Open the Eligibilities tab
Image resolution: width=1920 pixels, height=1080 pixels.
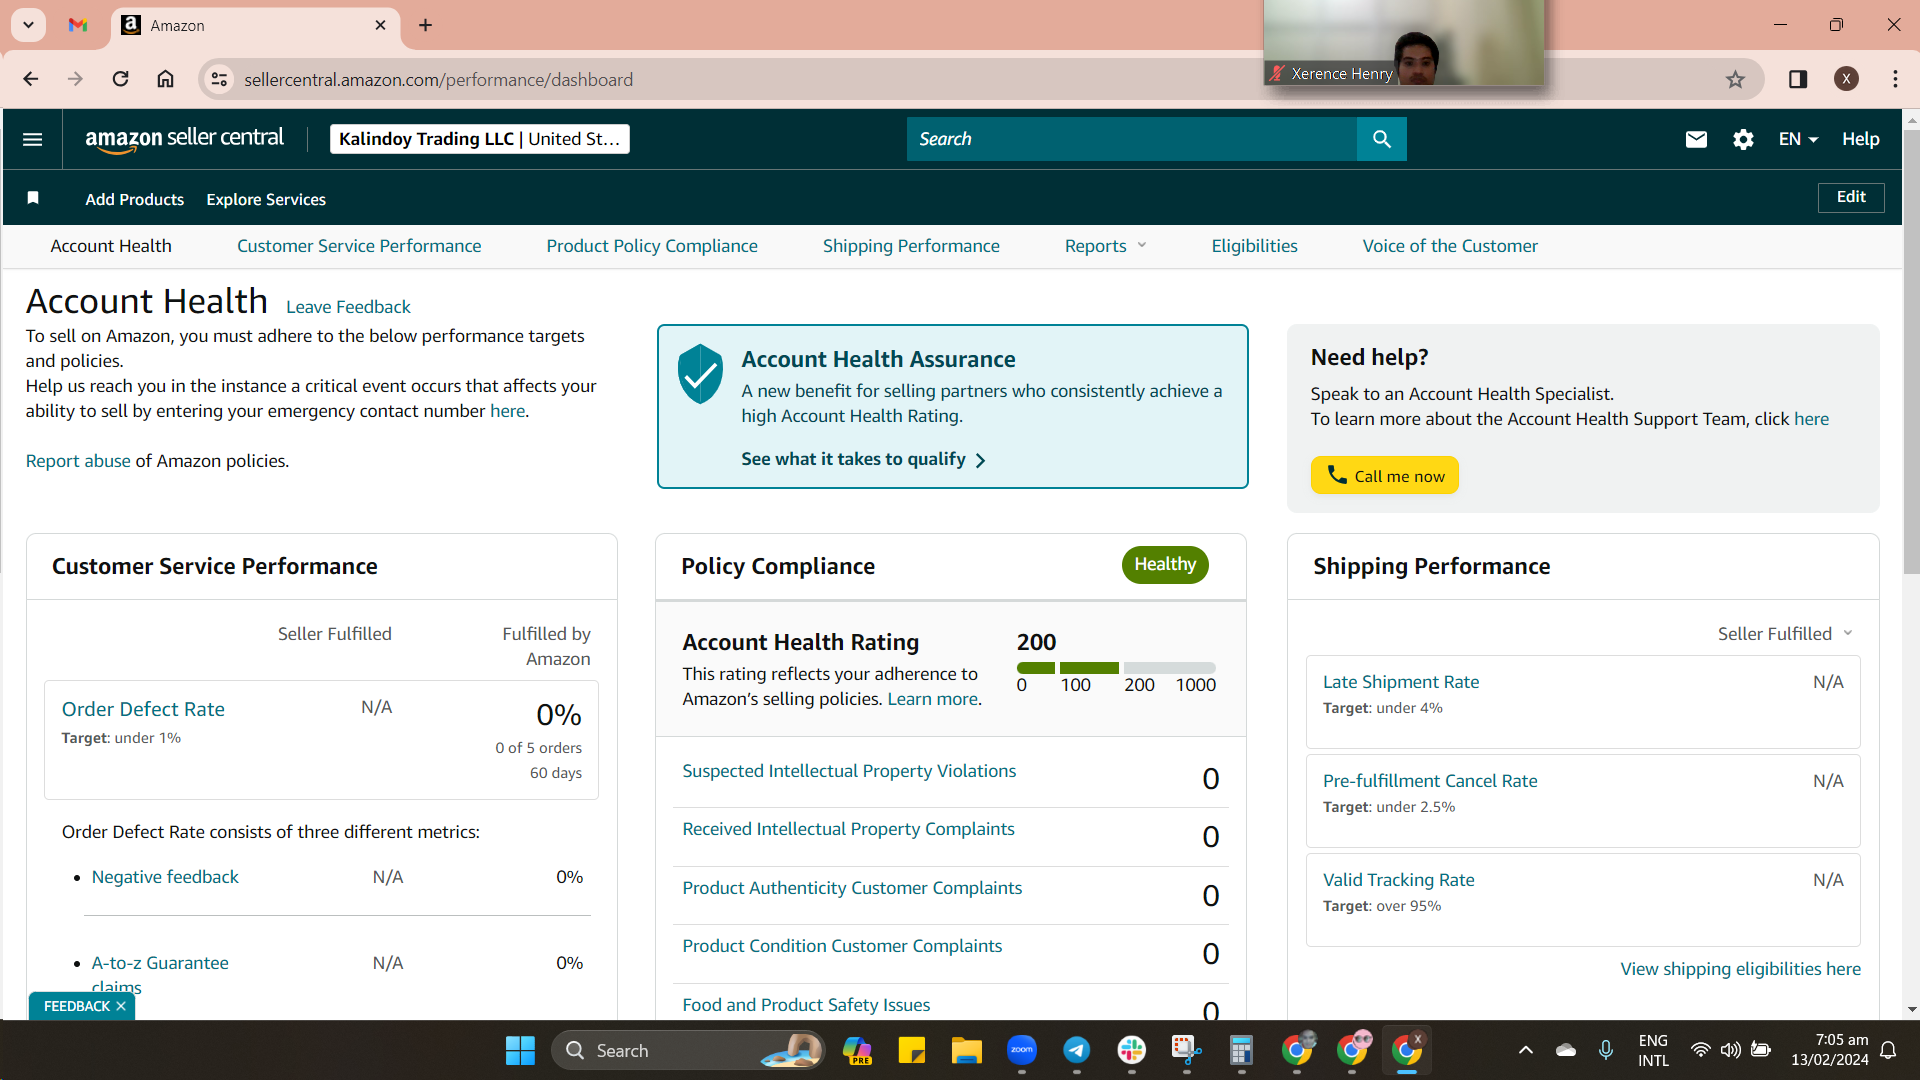click(1254, 246)
